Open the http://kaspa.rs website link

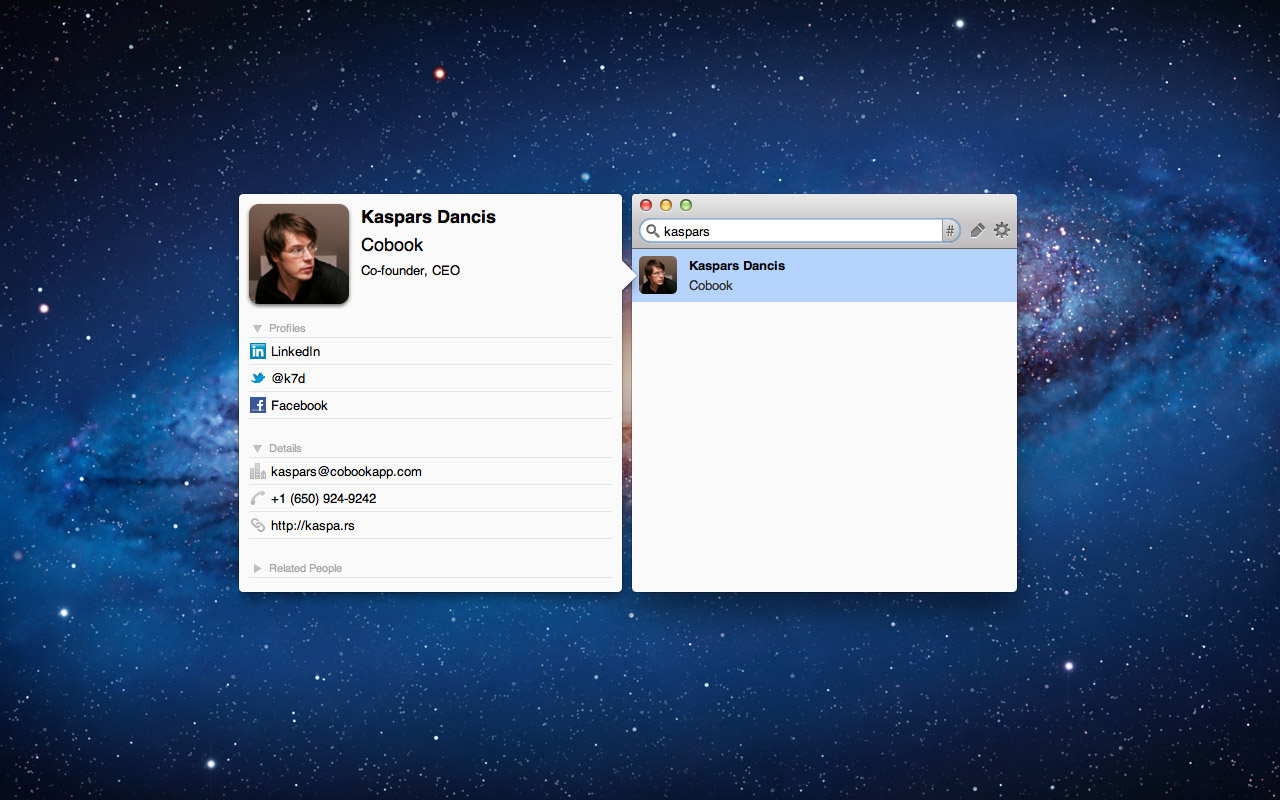point(312,526)
